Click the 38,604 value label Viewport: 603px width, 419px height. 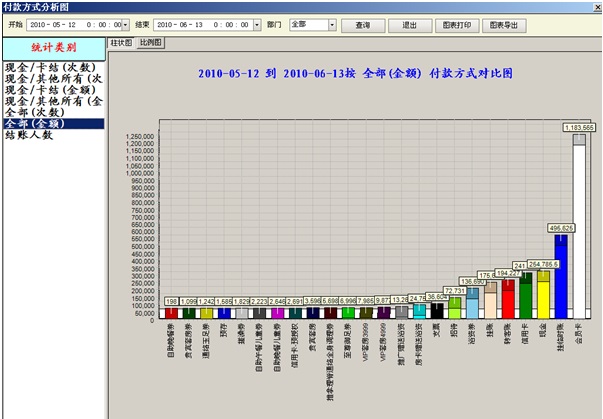pos(437,296)
